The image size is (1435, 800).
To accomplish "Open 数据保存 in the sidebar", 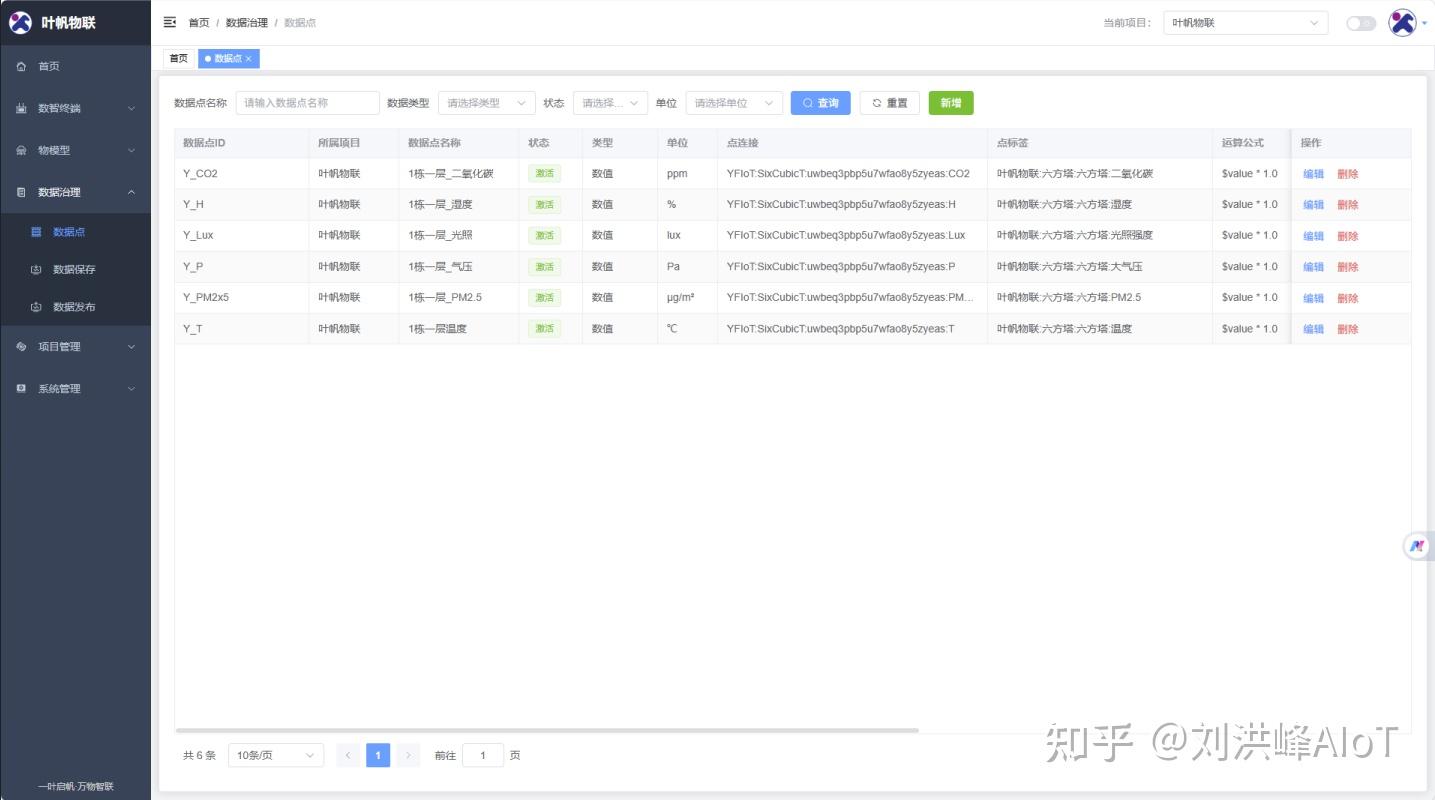I will point(75,269).
